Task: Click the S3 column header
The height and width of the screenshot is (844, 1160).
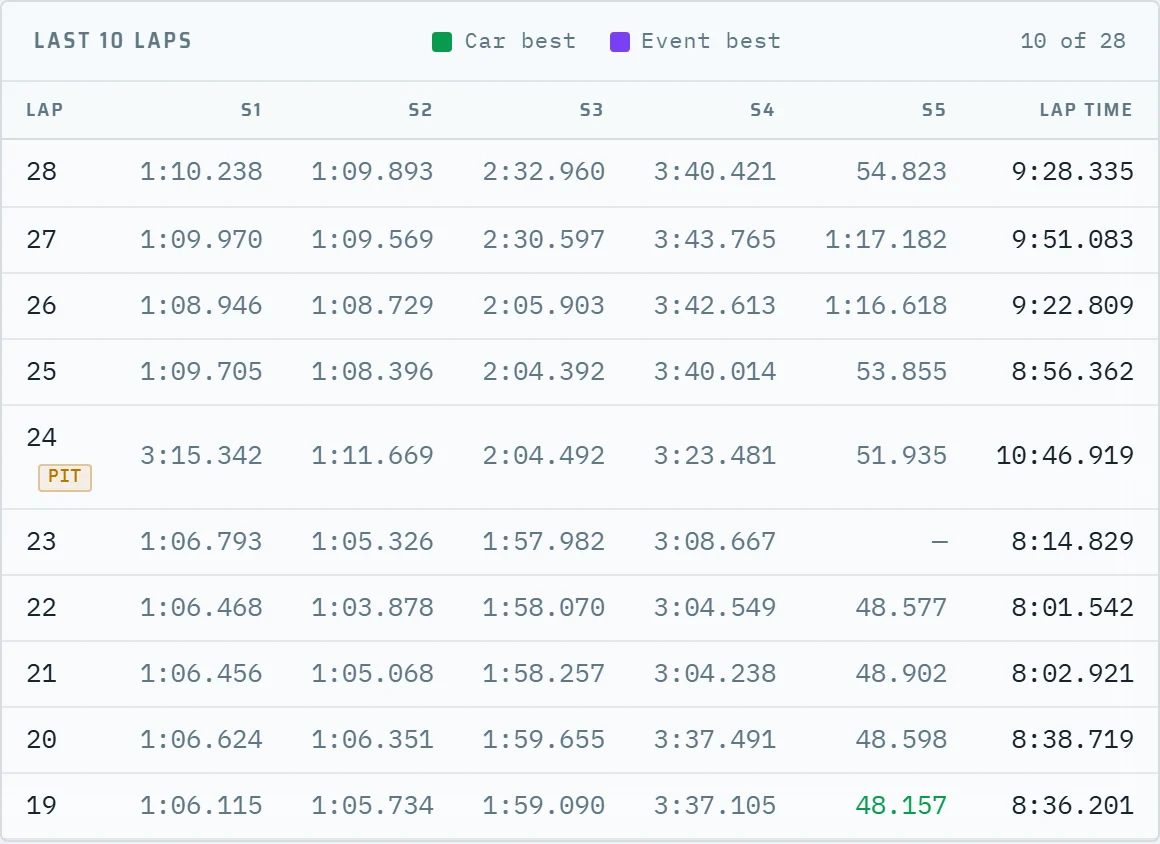Action: coord(591,110)
